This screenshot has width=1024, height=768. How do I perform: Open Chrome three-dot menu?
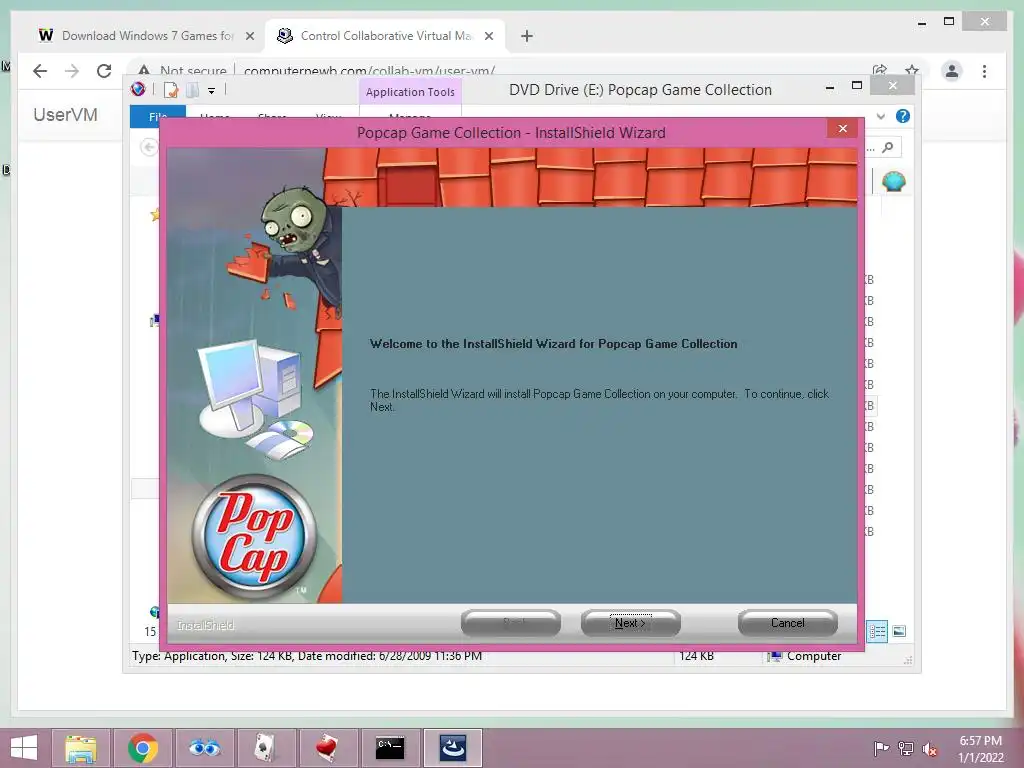pyautogui.click(x=984, y=71)
